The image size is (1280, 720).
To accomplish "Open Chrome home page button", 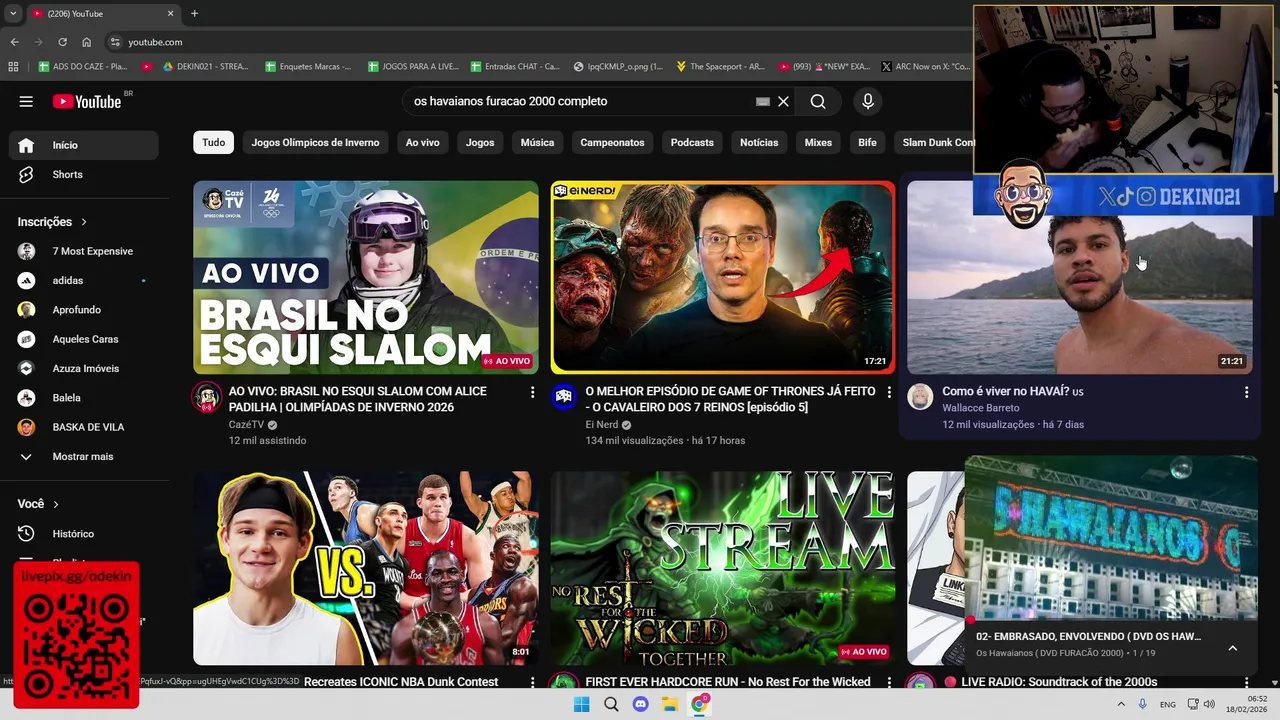I will [87, 42].
